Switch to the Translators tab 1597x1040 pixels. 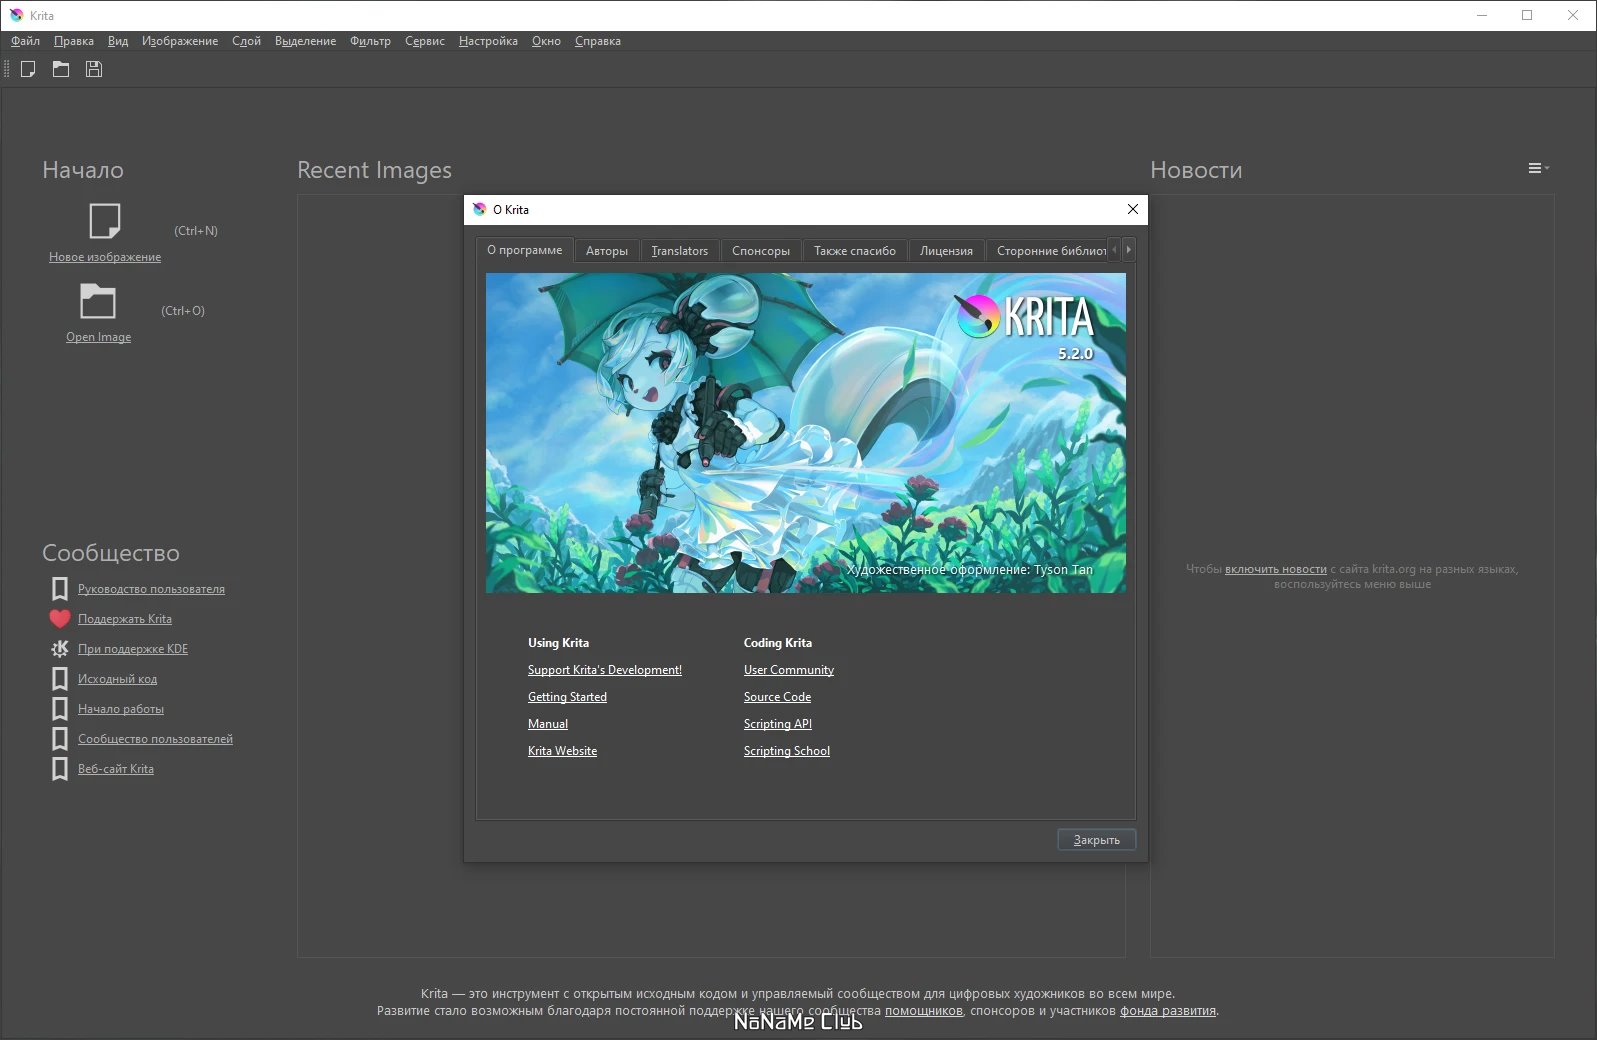coord(680,251)
